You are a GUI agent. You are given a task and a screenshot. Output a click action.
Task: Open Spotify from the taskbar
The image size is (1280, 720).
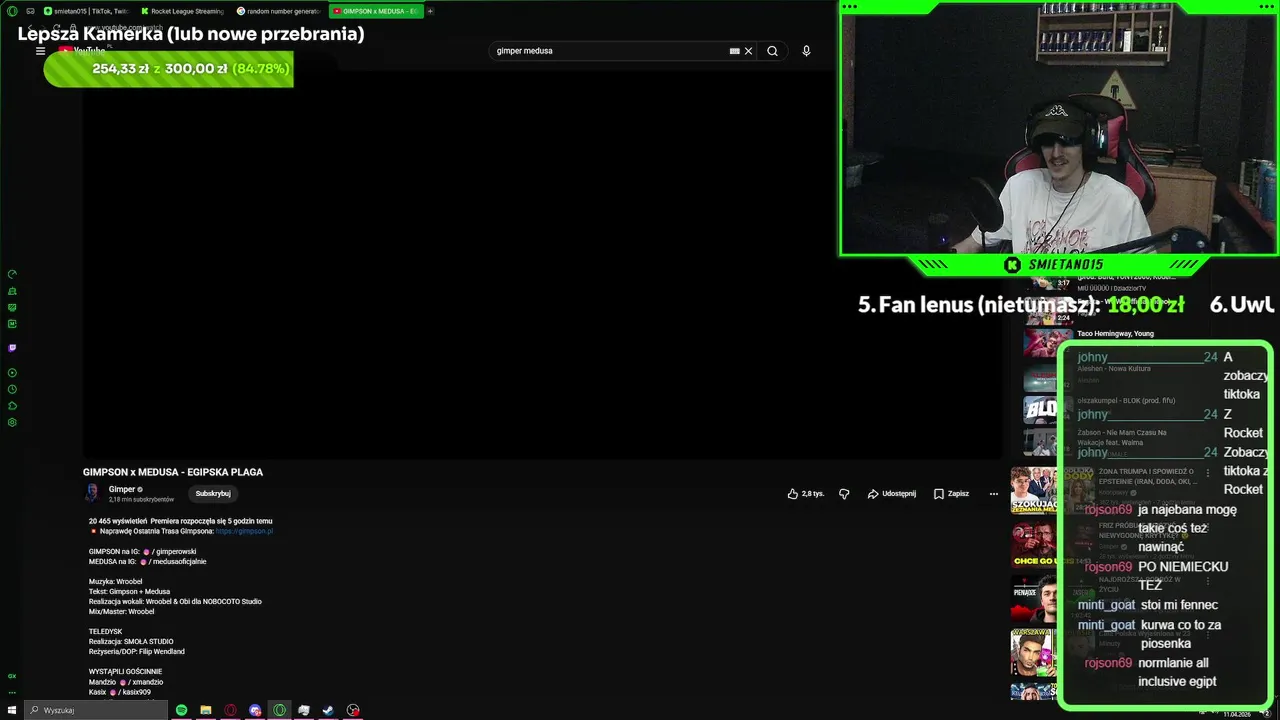[x=181, y=710]
